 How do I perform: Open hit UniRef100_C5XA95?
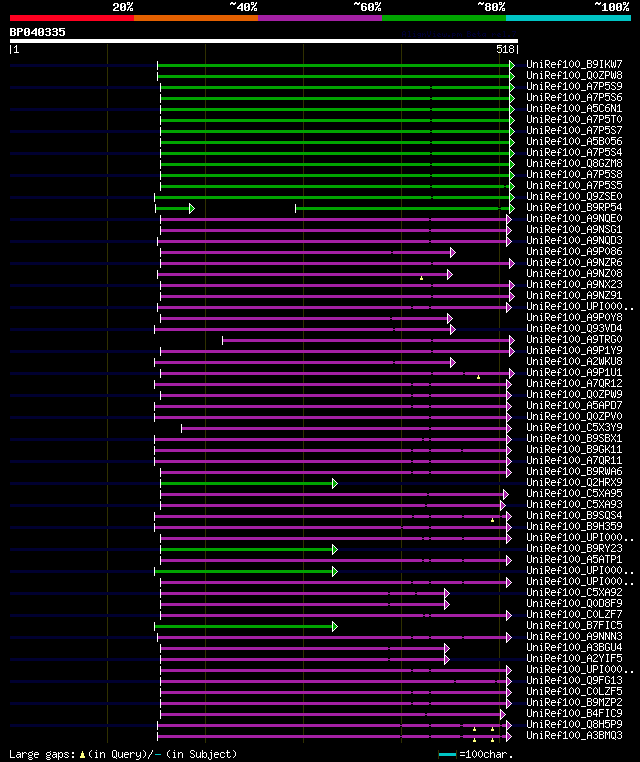point(574,493)
